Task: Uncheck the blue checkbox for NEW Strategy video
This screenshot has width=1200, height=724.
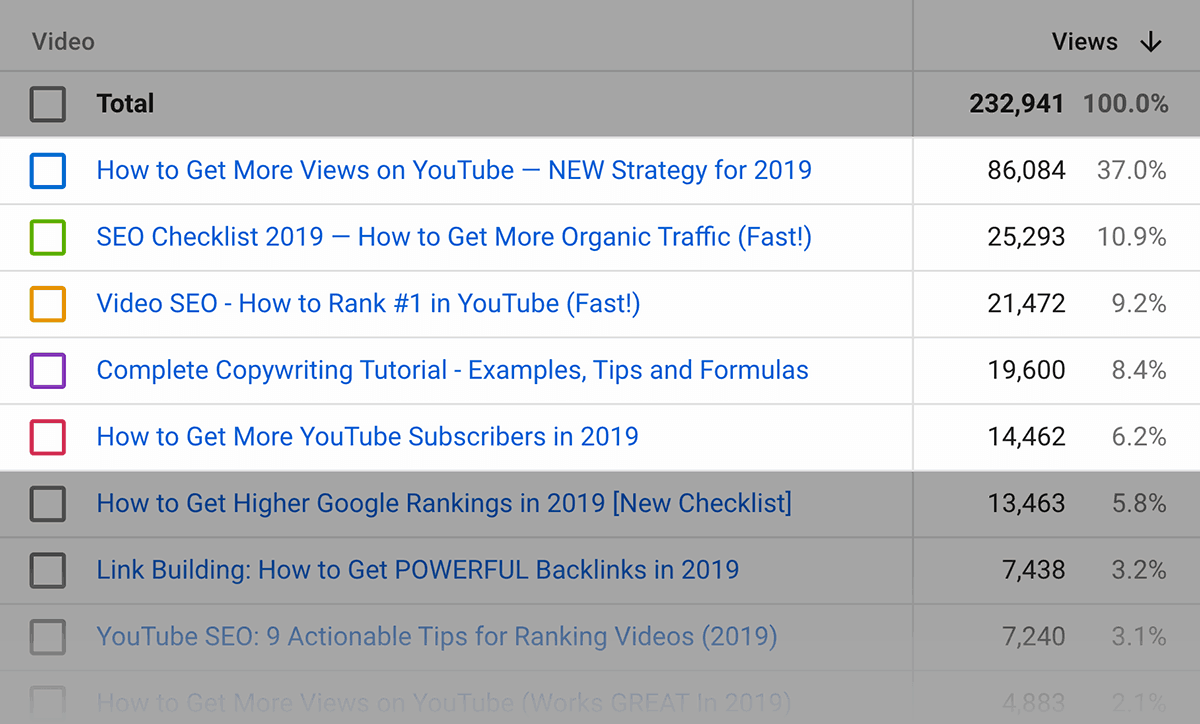Action: pos(48,171)
